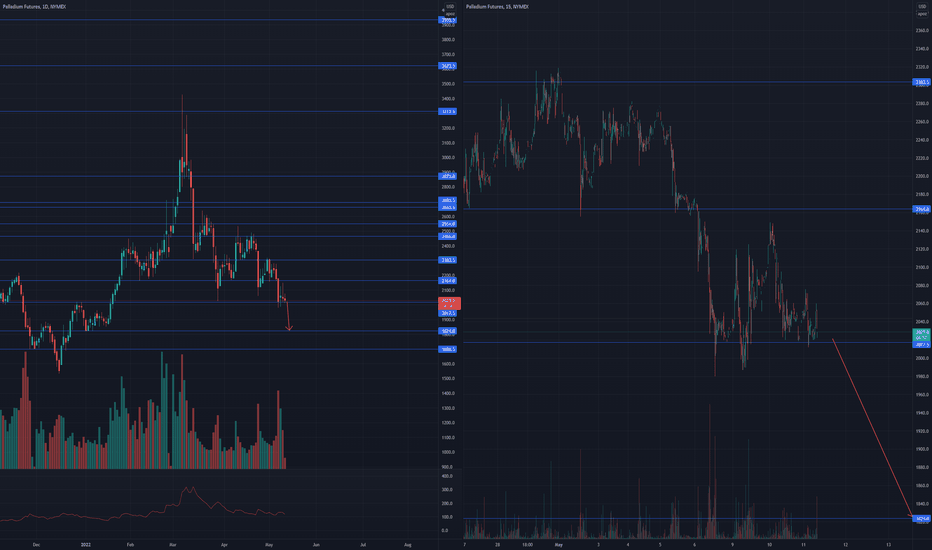Click the Feb label on the daily time axis
The image size is (932, 550).
[x=130, y=545]
